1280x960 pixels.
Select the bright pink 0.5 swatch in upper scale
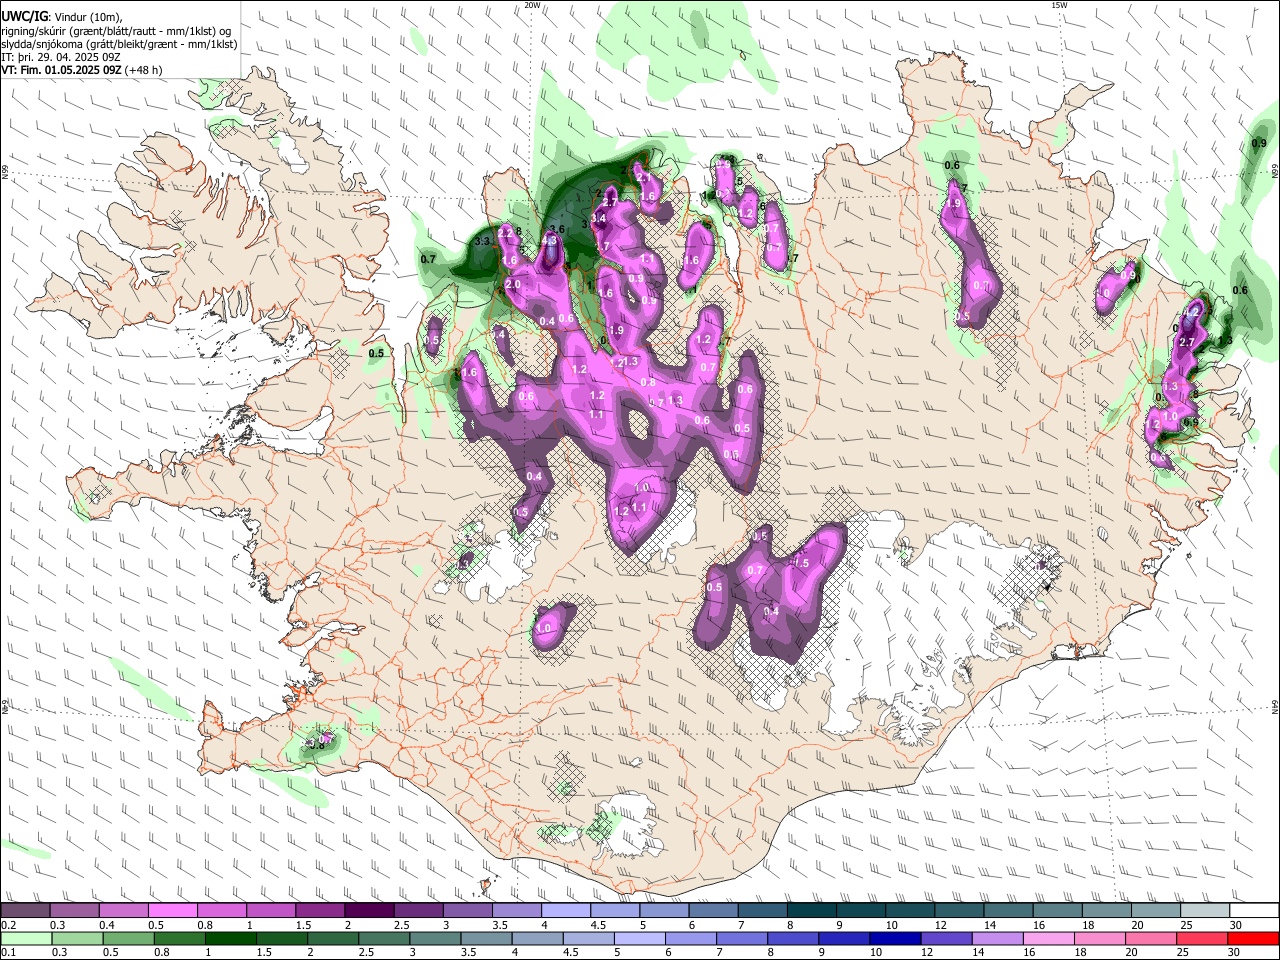tap(172, 911)
